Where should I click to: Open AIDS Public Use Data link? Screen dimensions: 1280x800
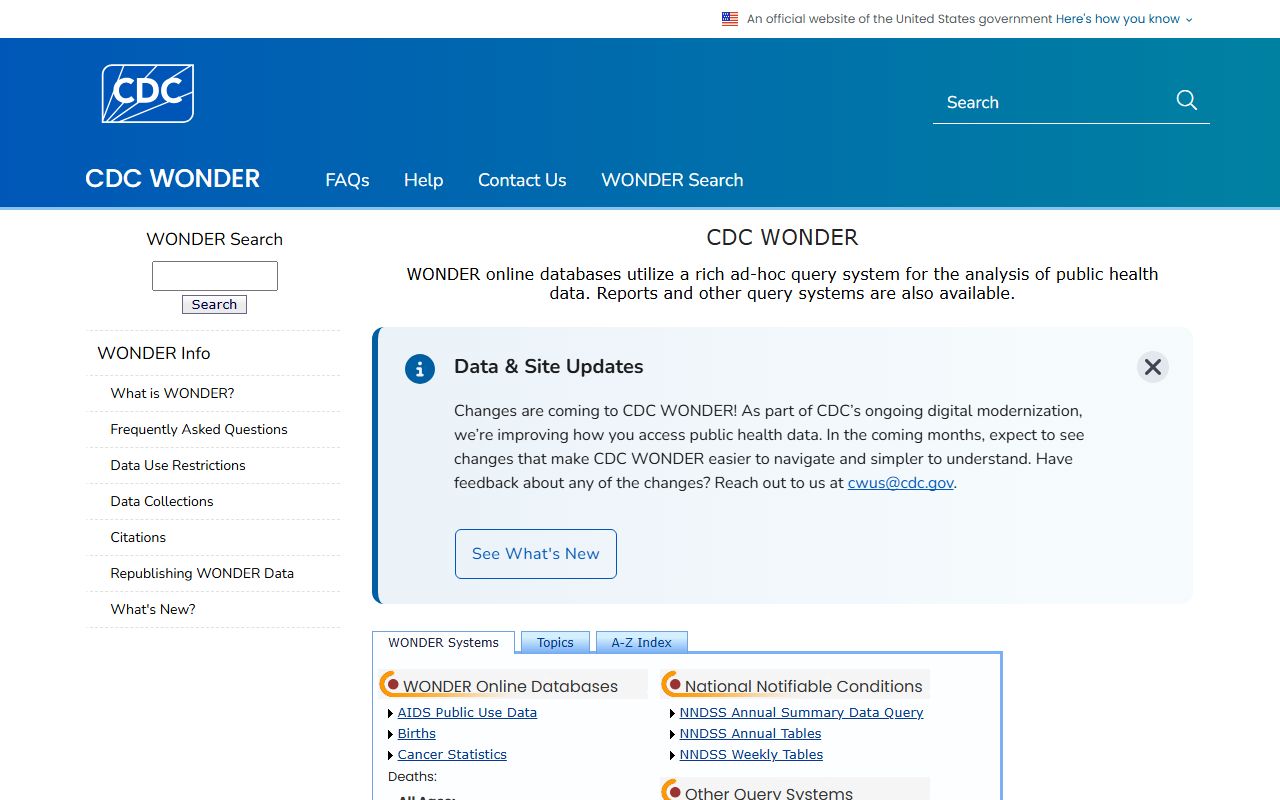pos(467,713)
